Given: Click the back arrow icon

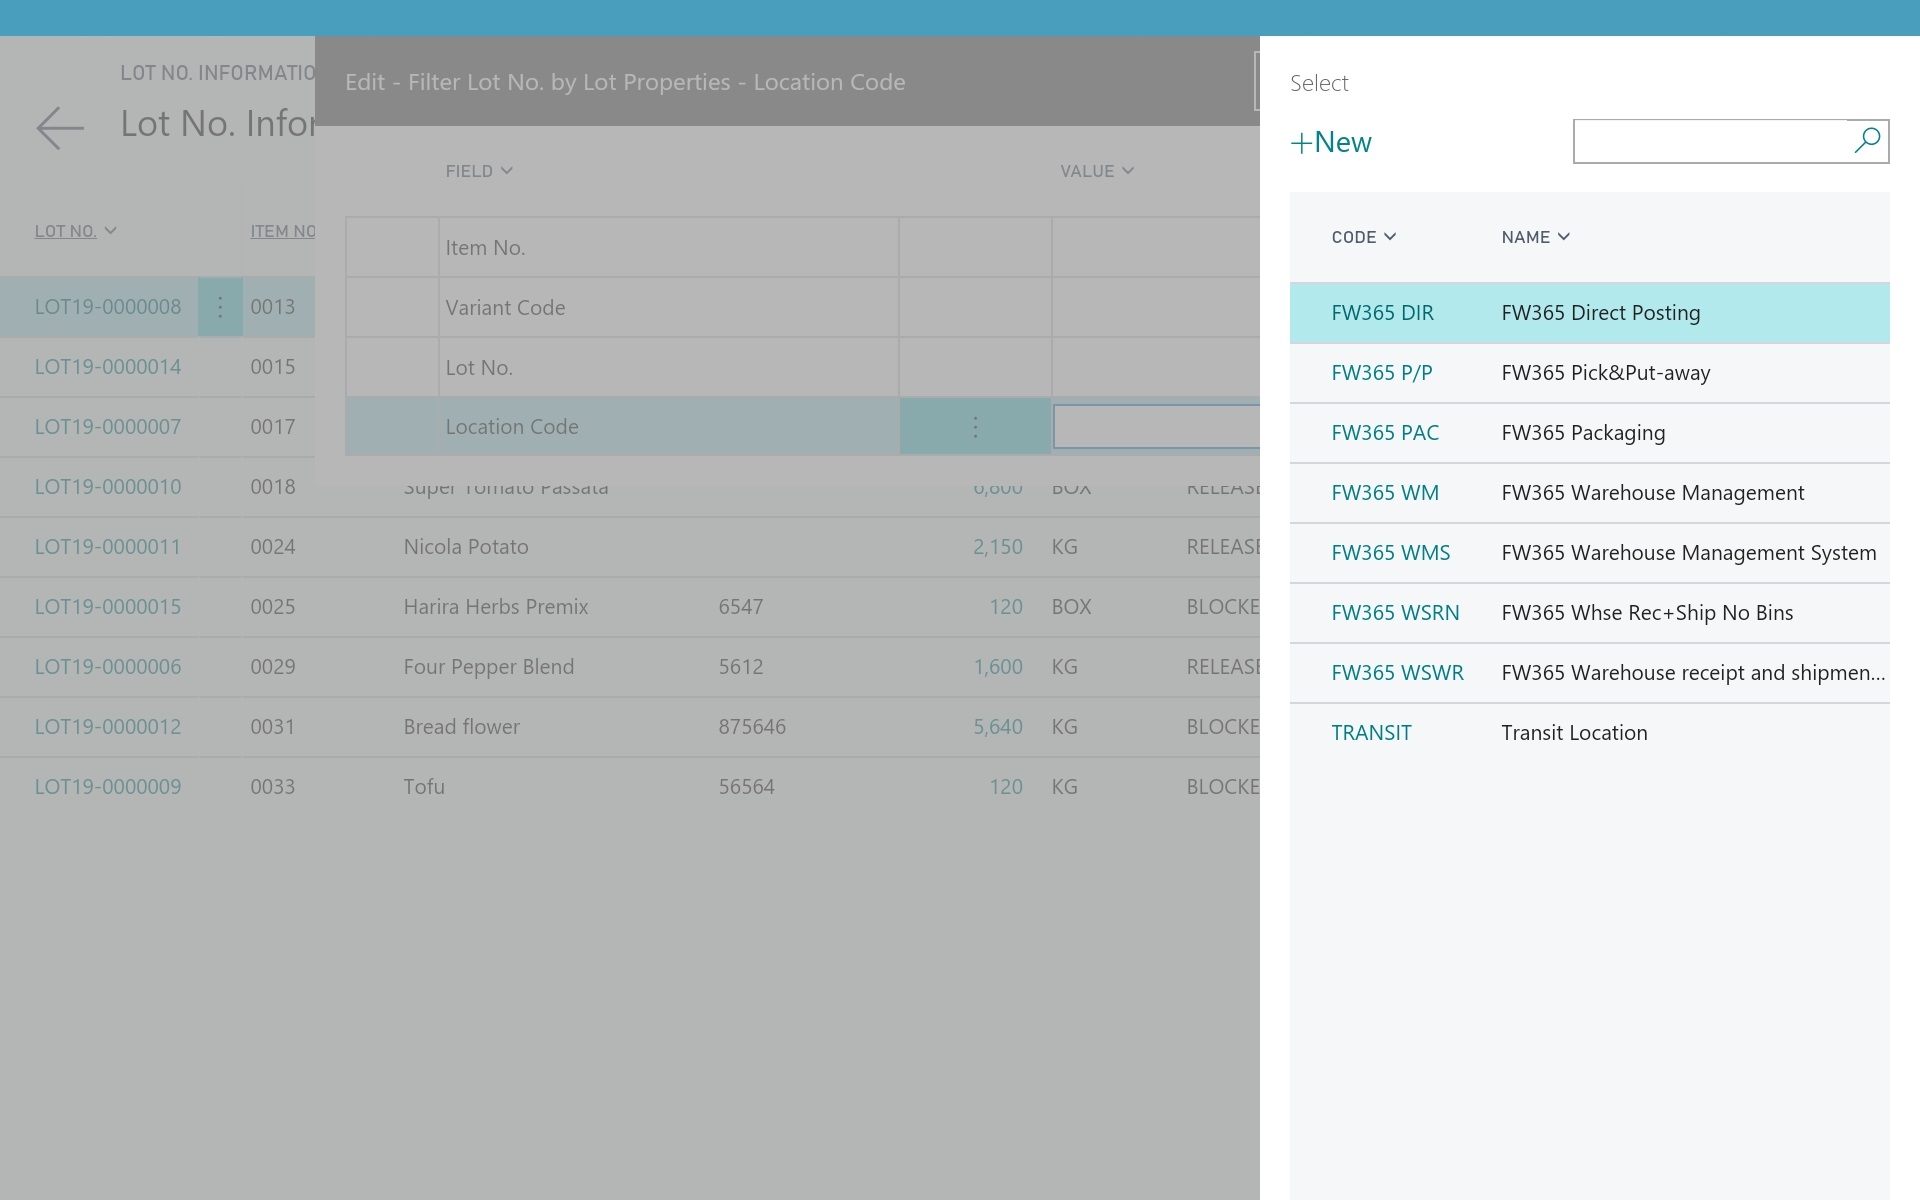Looking at the screenshot, I should pyautogui.click(x=60, y=128).
